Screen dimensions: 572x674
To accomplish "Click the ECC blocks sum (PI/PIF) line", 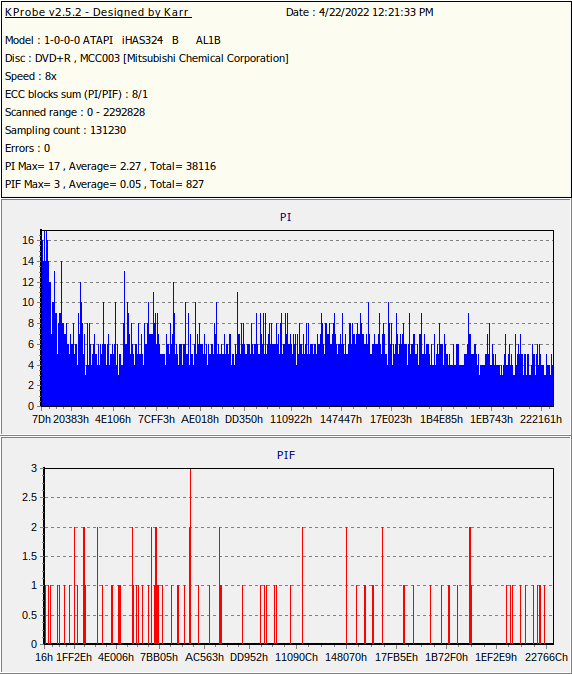I will (76, 94).
